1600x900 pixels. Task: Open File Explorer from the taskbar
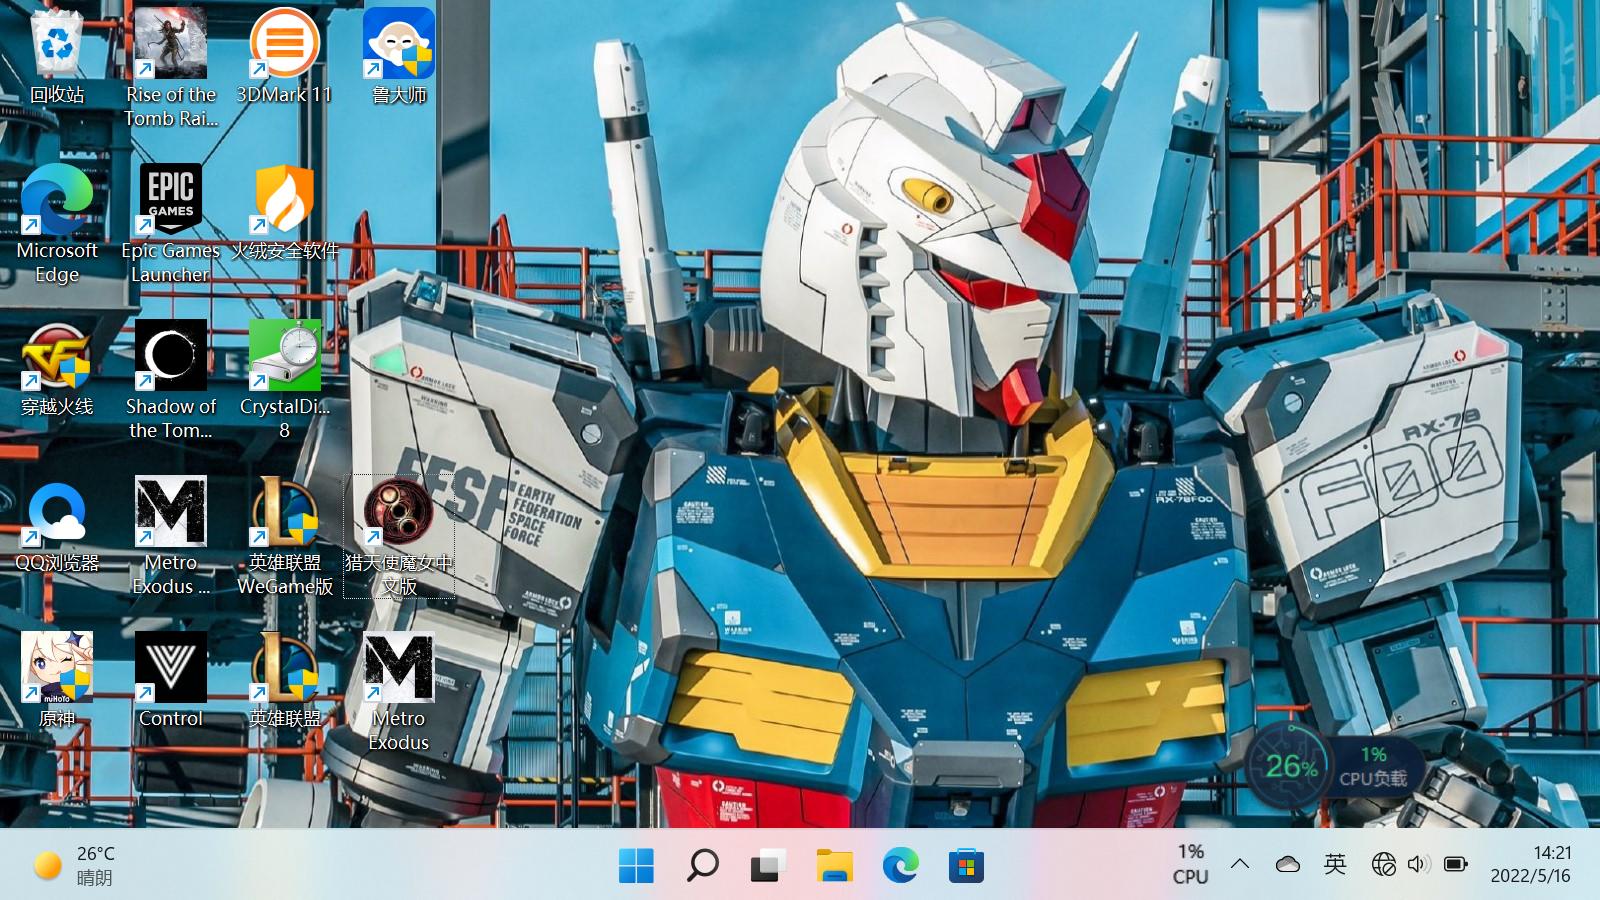834,865
